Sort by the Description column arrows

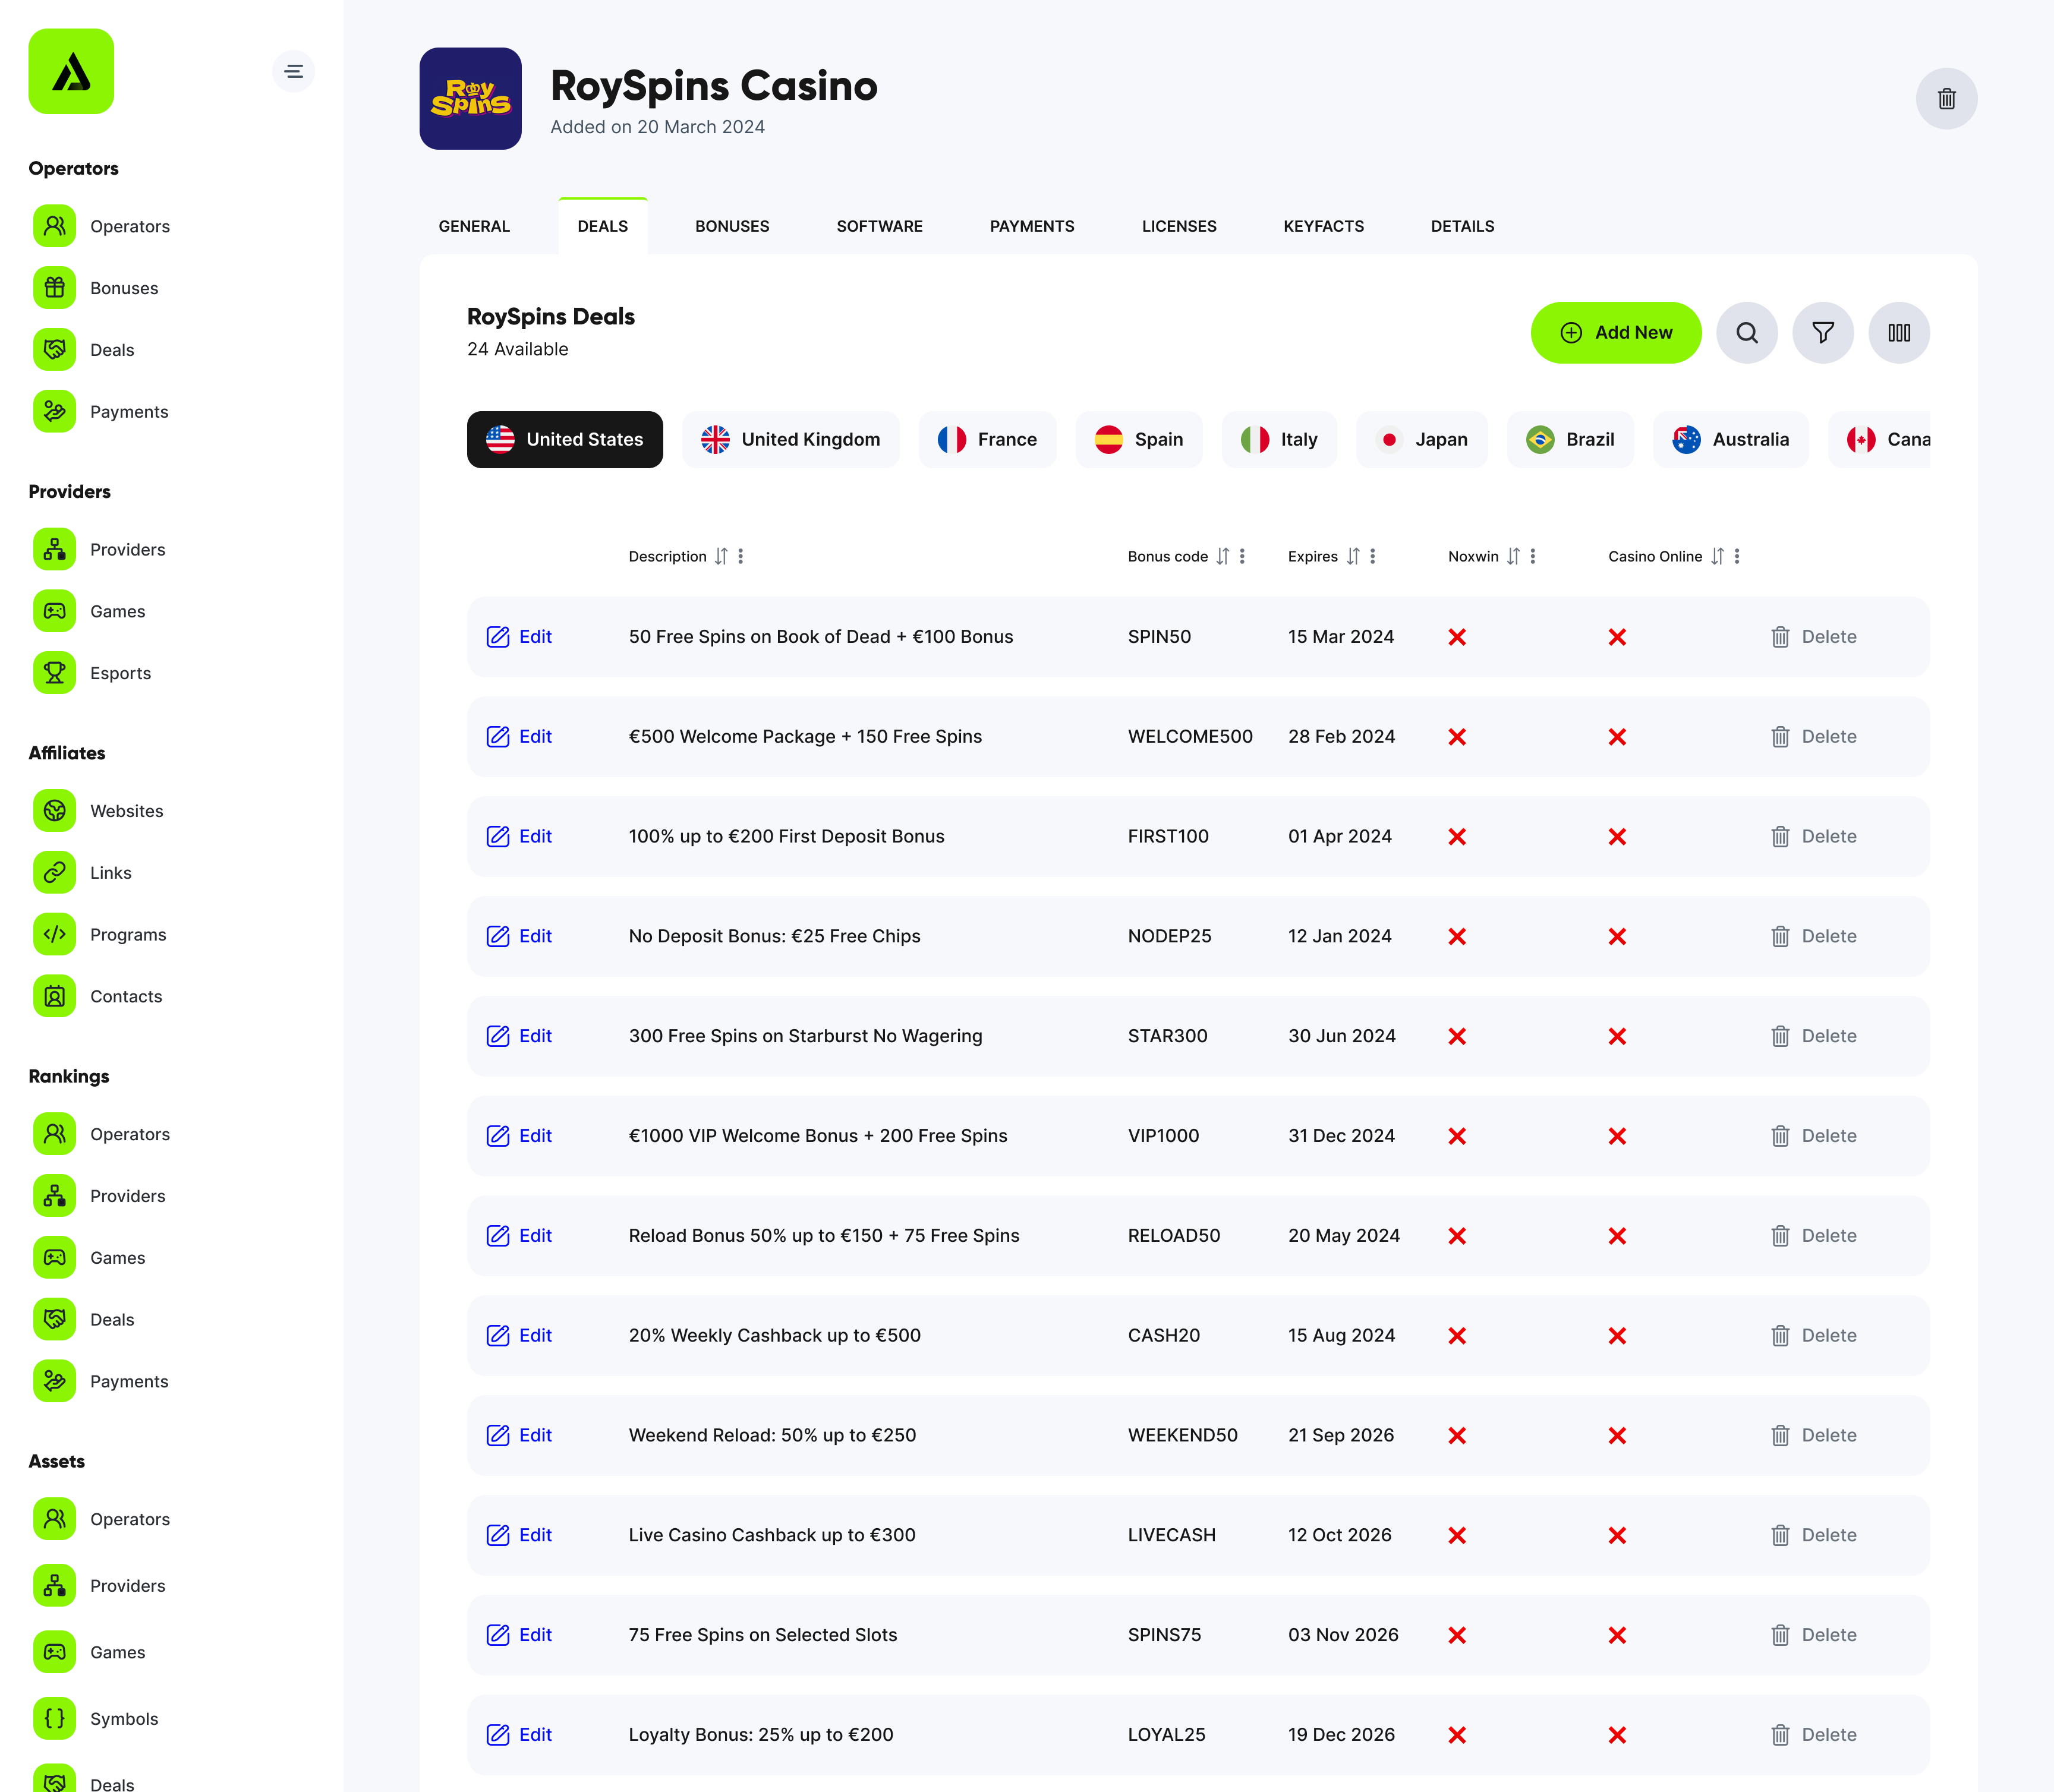click(721, 556)
